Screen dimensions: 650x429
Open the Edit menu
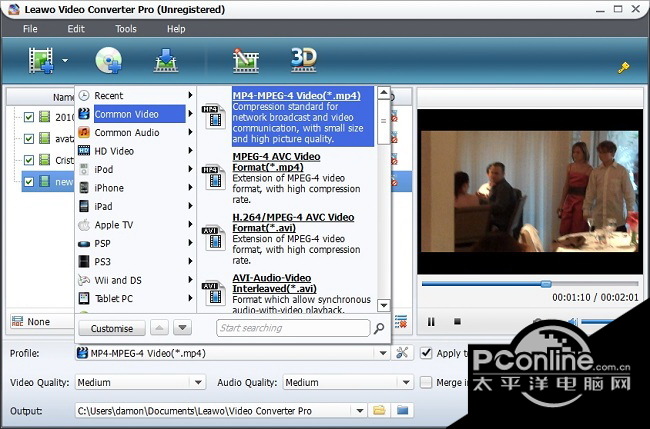[x=76, y=29]
